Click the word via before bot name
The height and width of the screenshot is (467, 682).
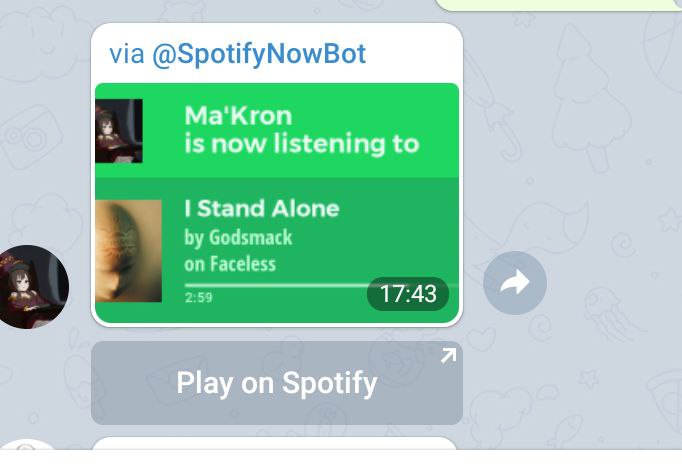(x=127, y=54)
